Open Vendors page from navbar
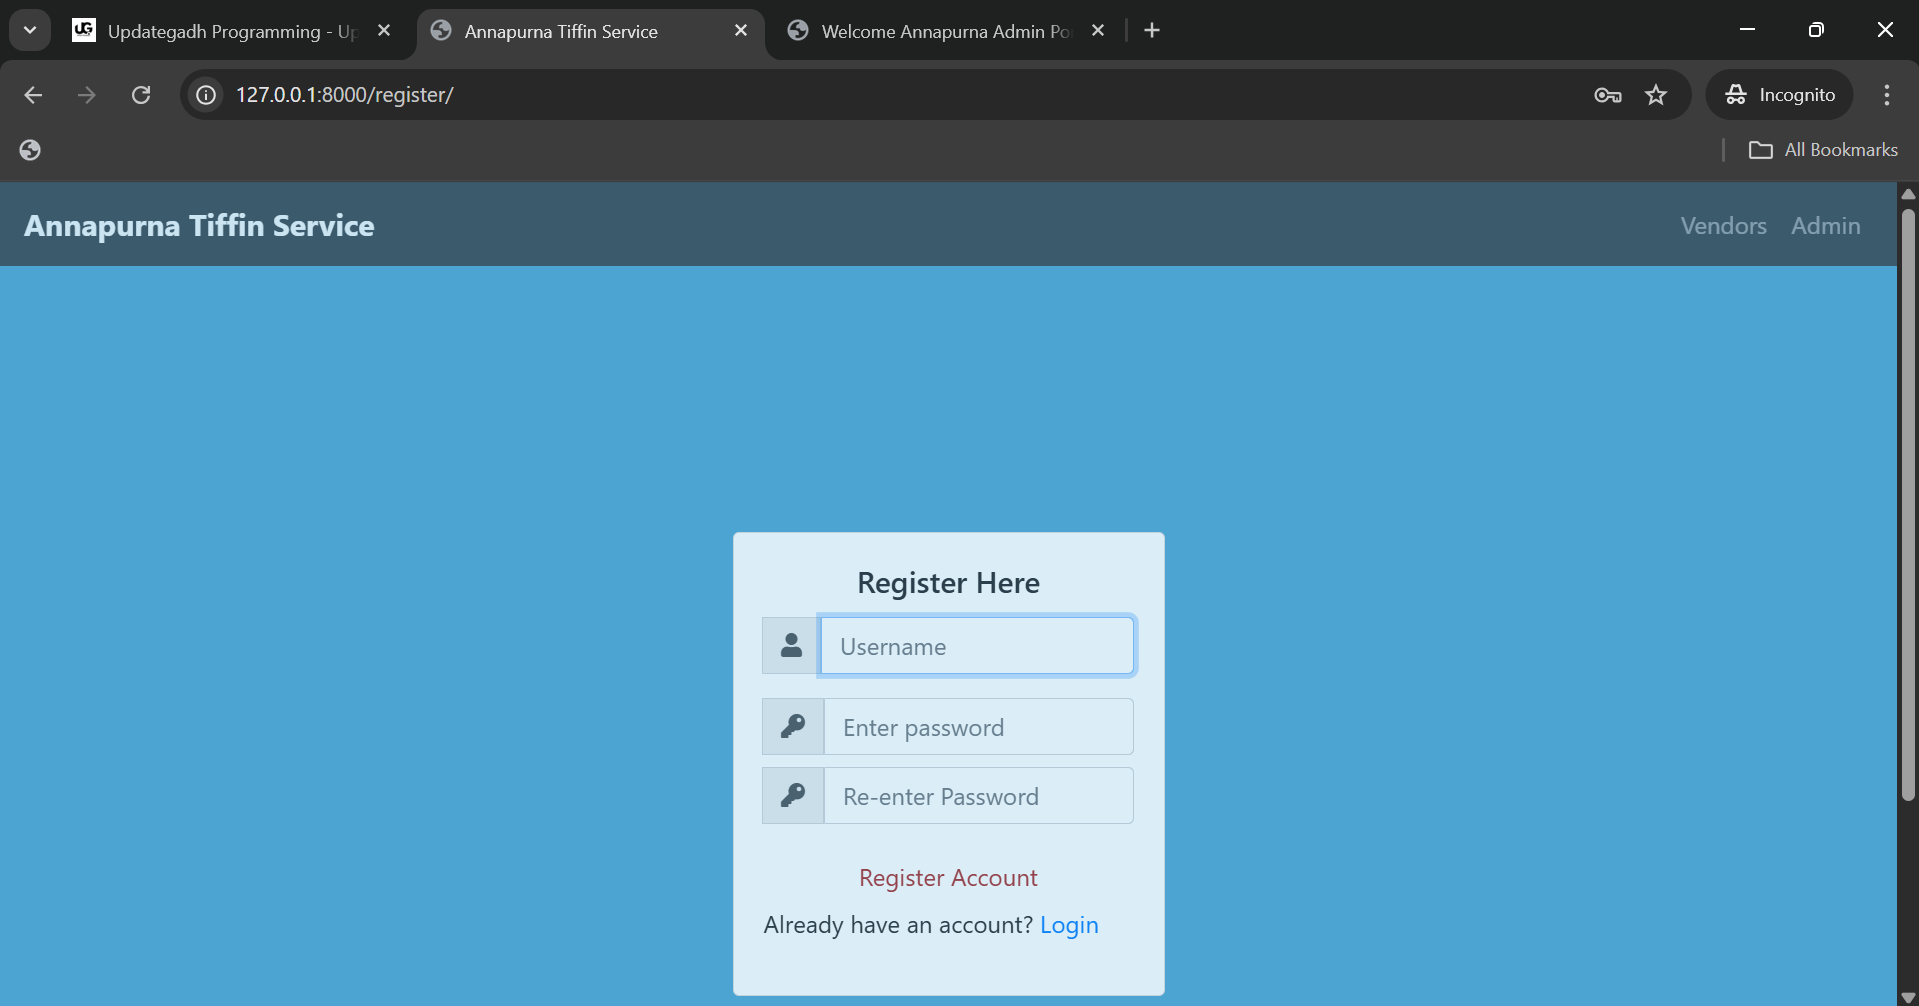This screenshot has width=1919, height=1006. [x=1723, y=226]
